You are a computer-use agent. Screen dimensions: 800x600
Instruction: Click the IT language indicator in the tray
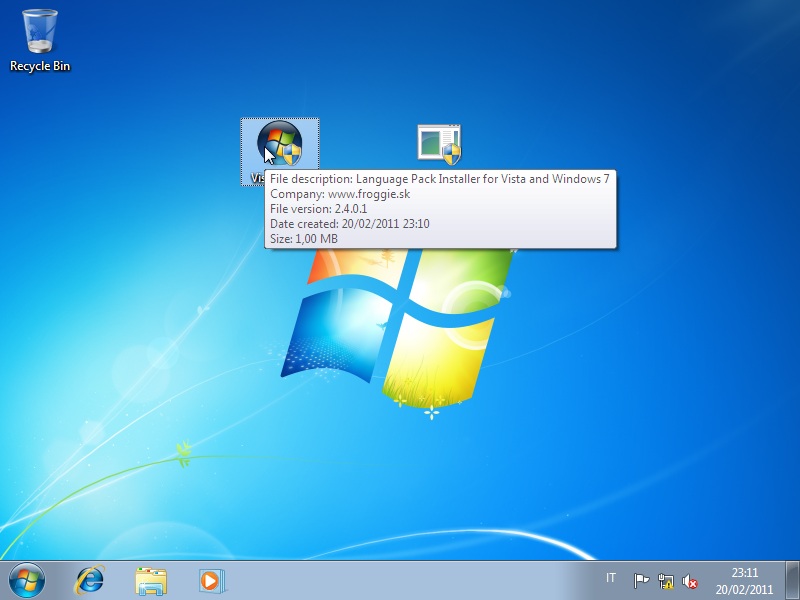(611, 578)
